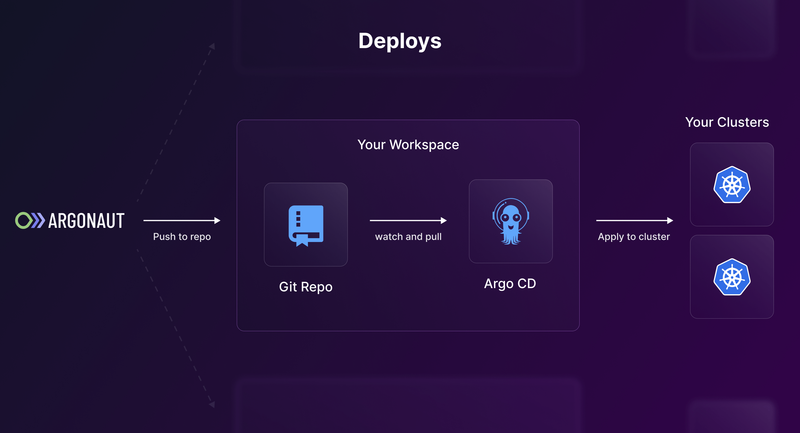Click the arrow above watch and pull

coord(407,220)
